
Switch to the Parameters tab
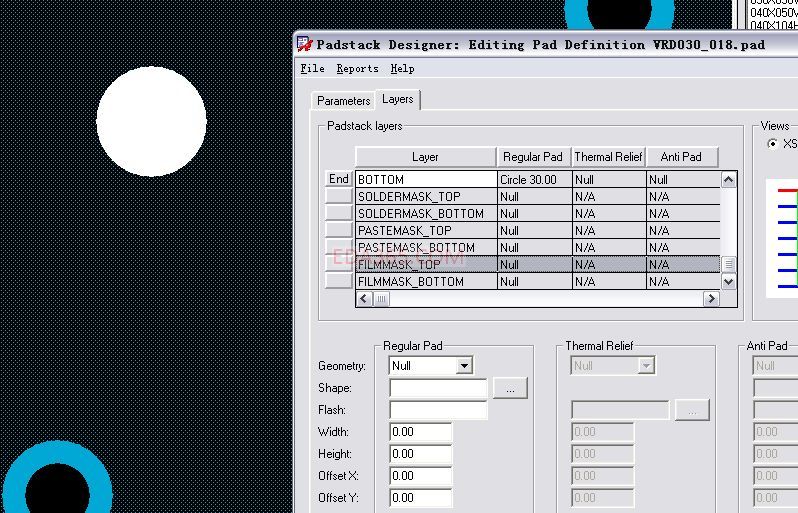[x=344, y=101]
